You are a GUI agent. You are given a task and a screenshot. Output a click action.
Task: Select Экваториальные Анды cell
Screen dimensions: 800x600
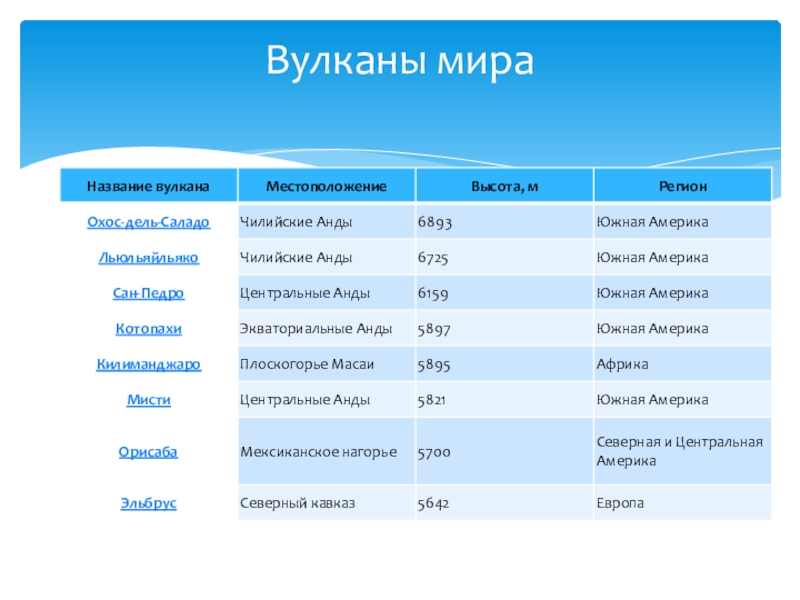point(327,329)
